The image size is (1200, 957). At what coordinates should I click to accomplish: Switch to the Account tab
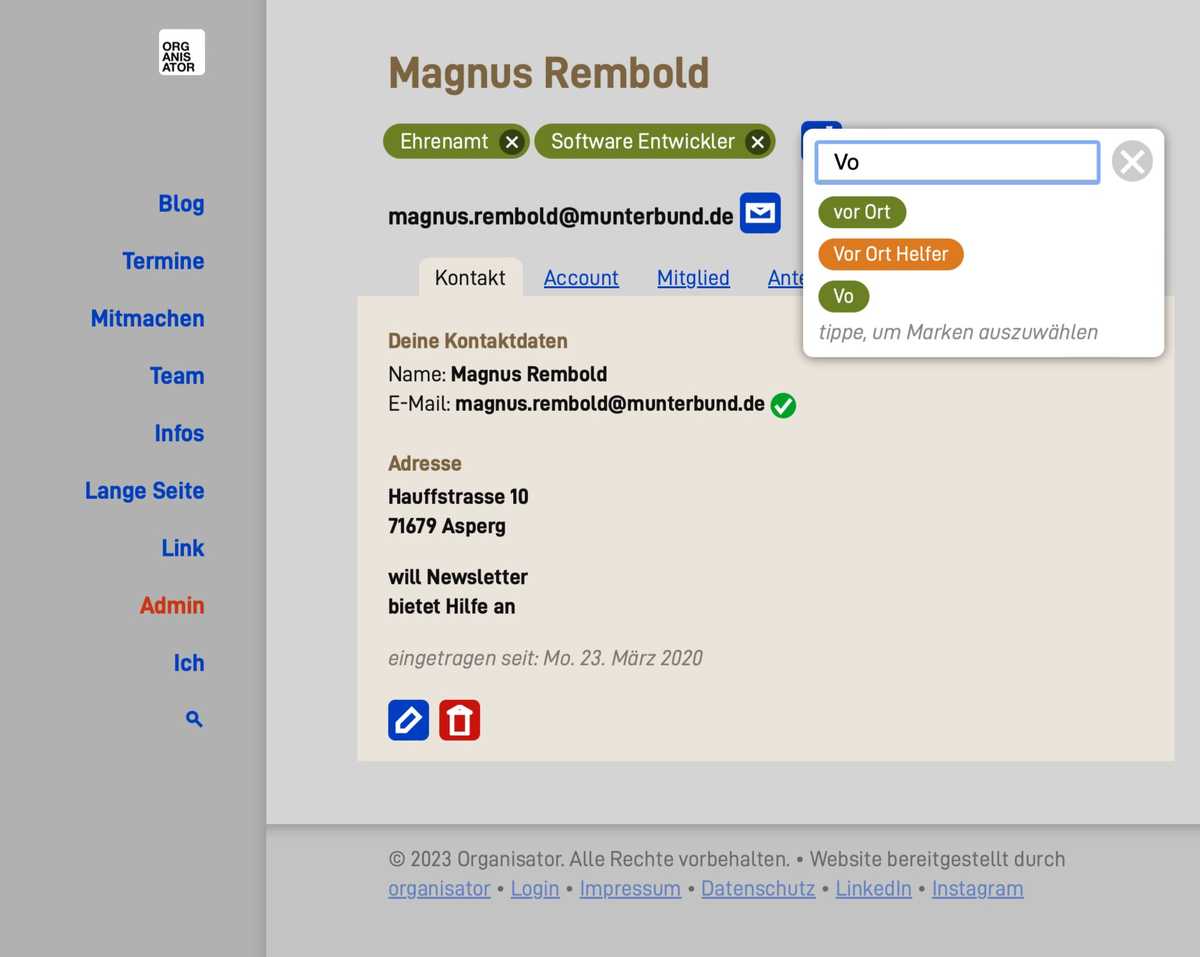click(x=581, y=278)
